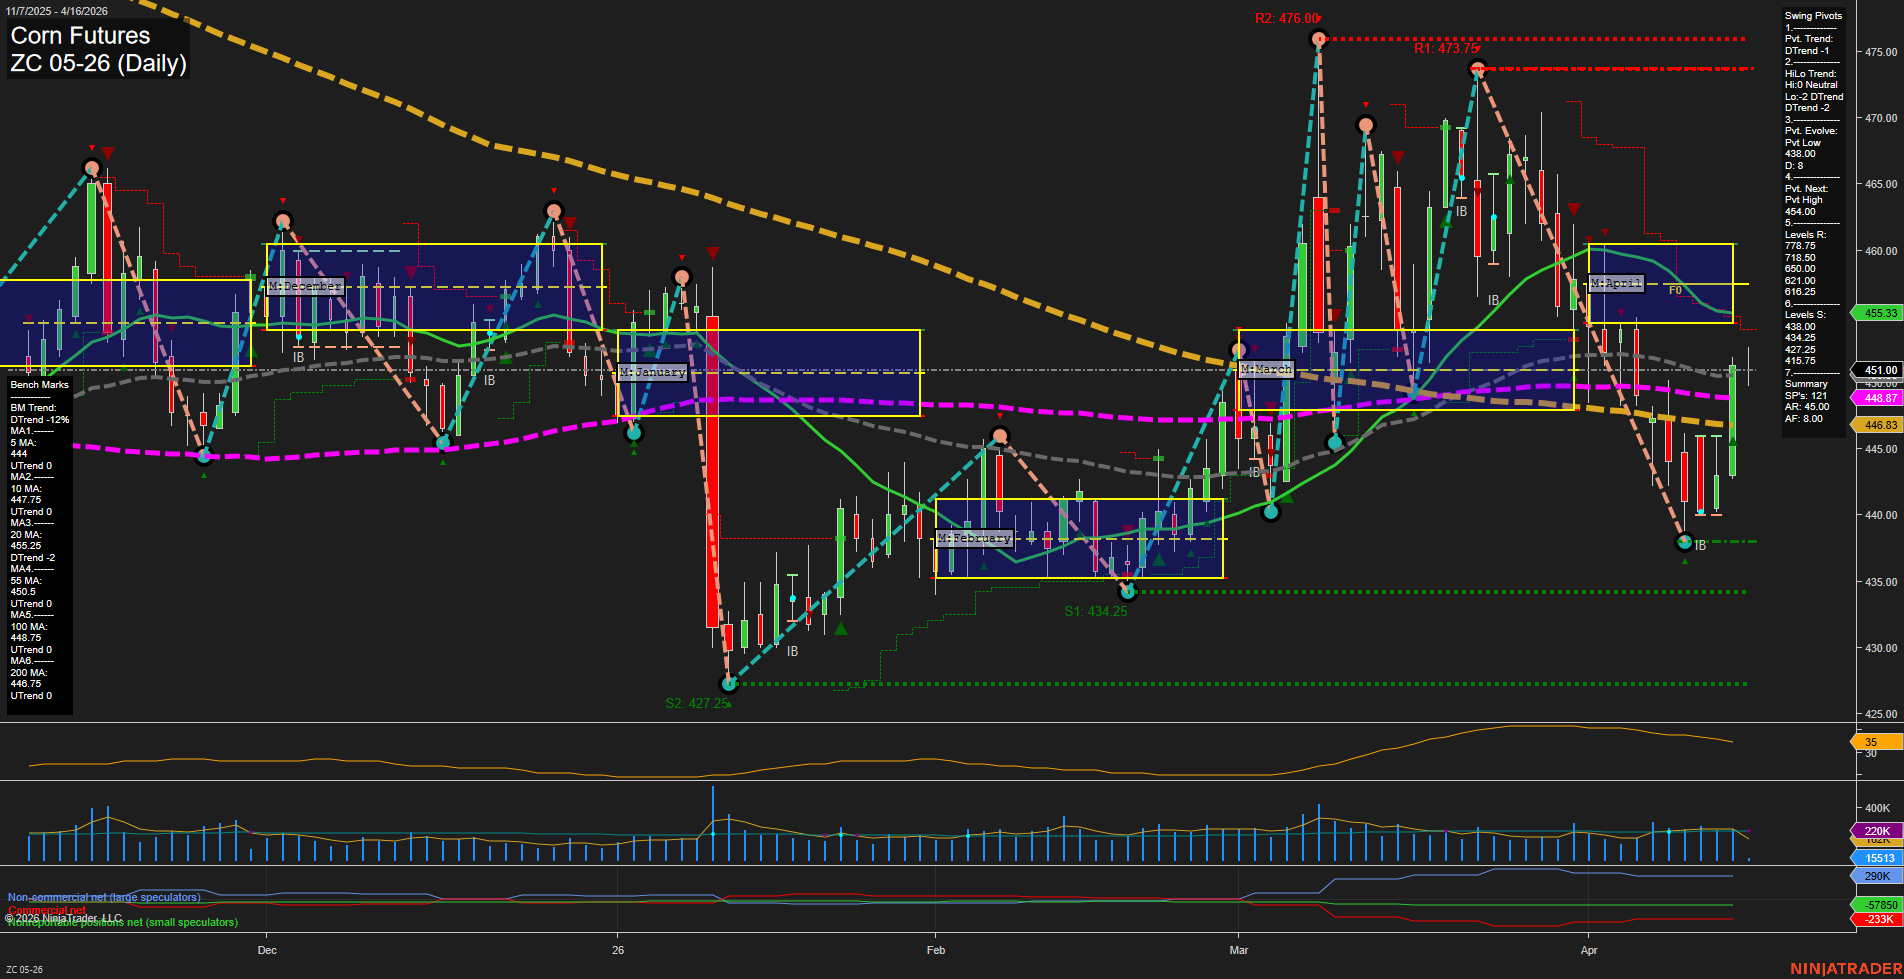Screen dimensions: 1904x979
Task: Toggle the Nonreportable positions net (small speculators) legend
Action: (x=122, y=921)
